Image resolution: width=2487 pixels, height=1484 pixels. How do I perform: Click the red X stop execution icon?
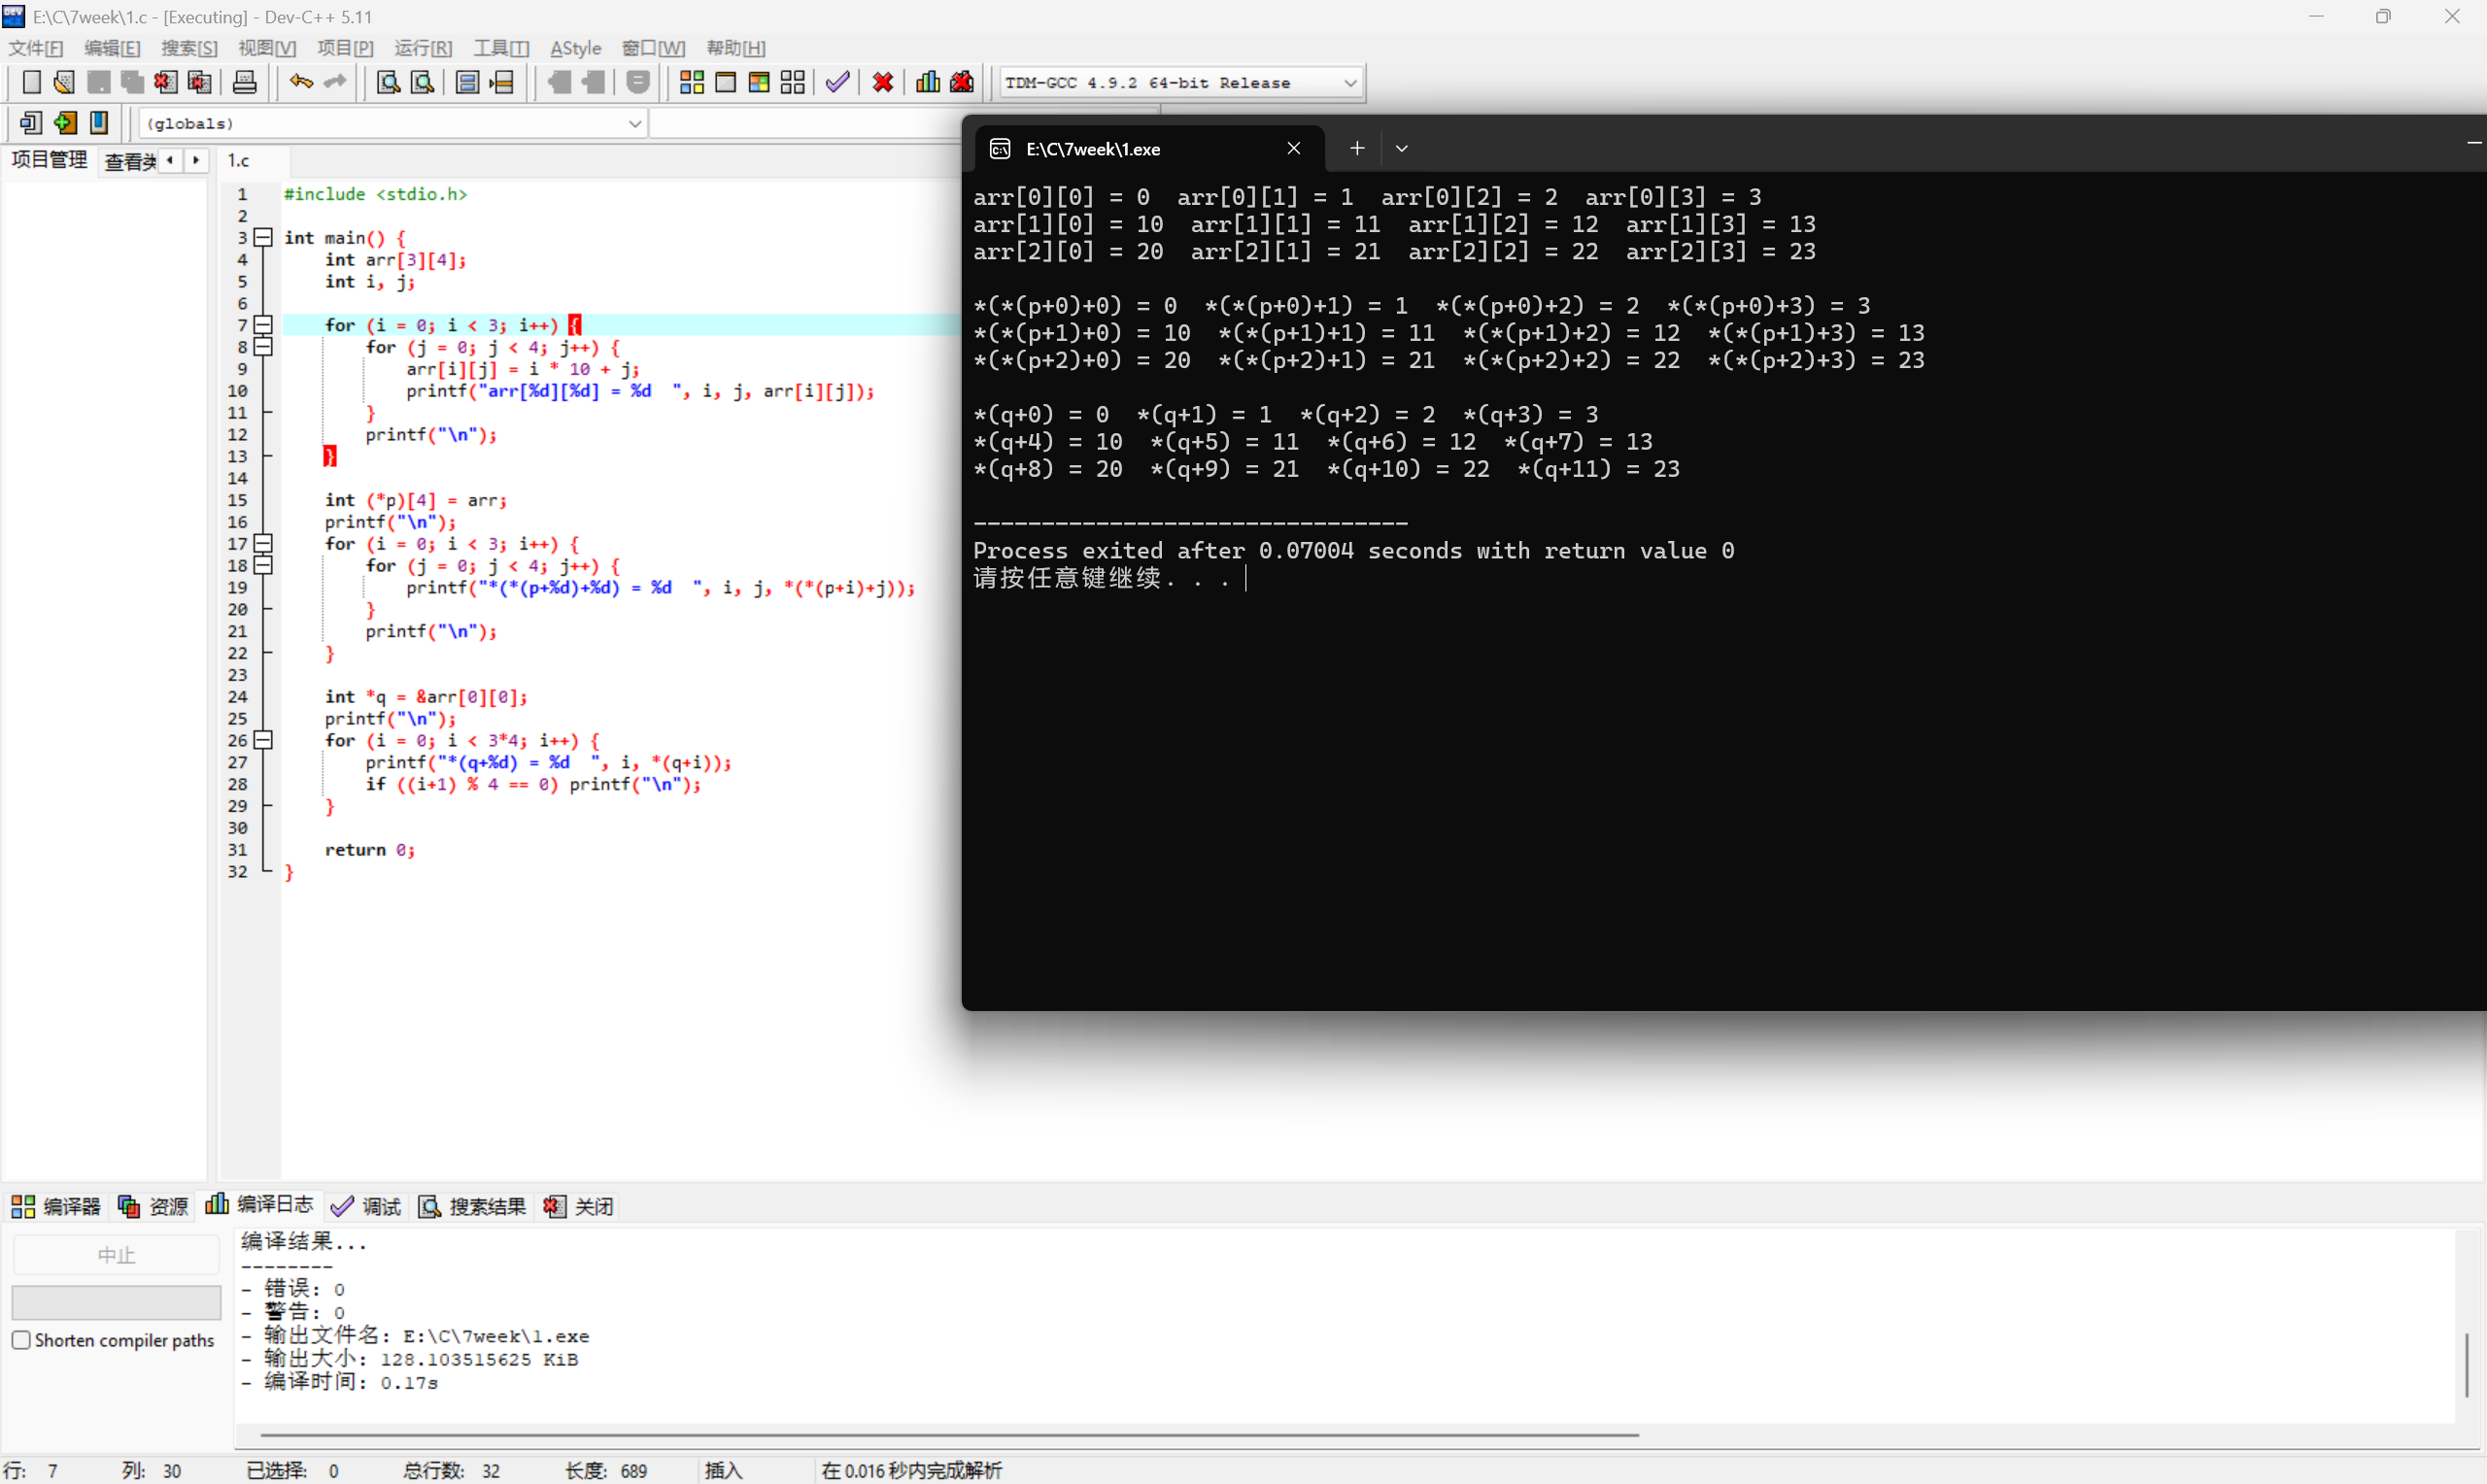click(x=882, y=82)
